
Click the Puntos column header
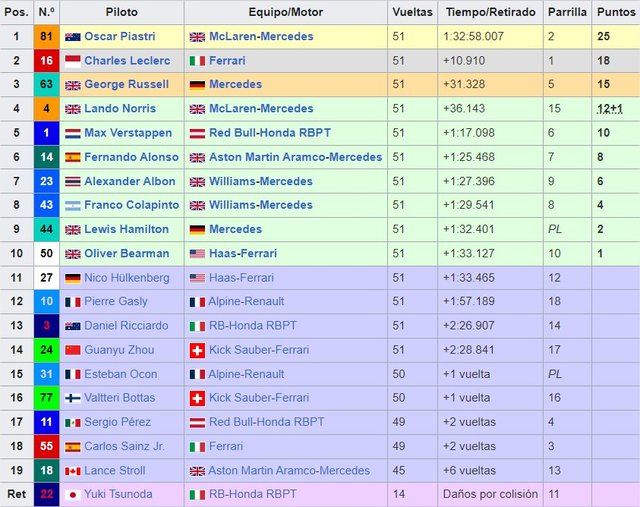616,12
